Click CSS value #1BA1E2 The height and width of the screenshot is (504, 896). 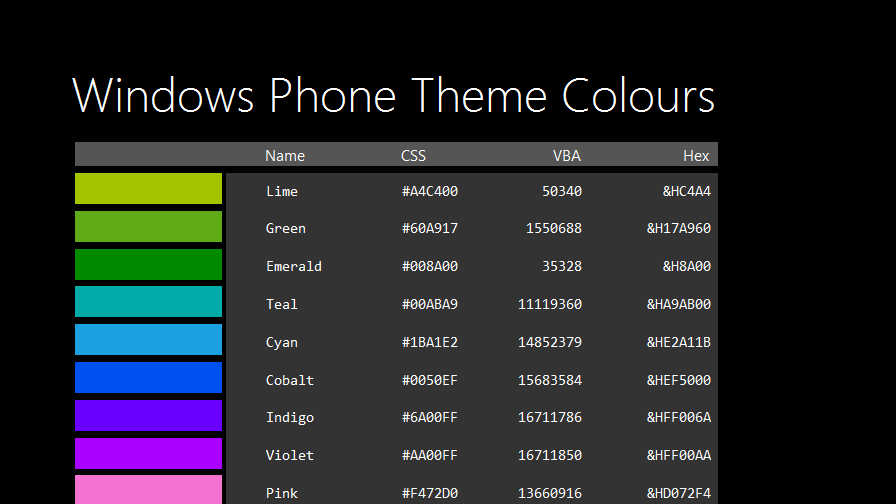[430, 342]
